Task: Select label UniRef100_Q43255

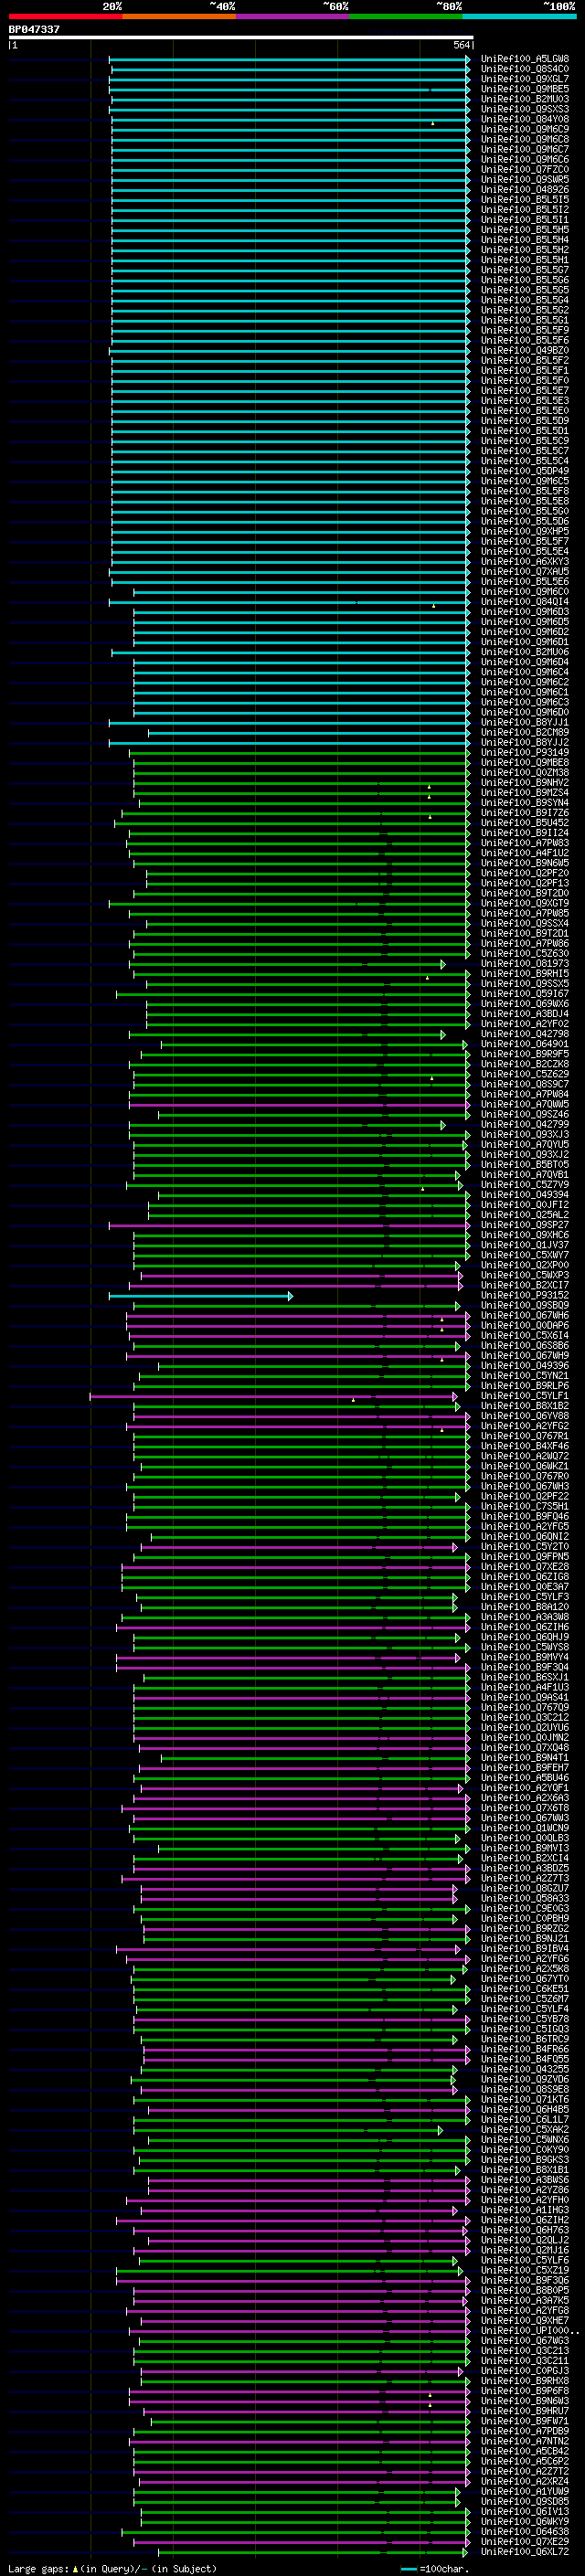Action: click(525, 2068)
